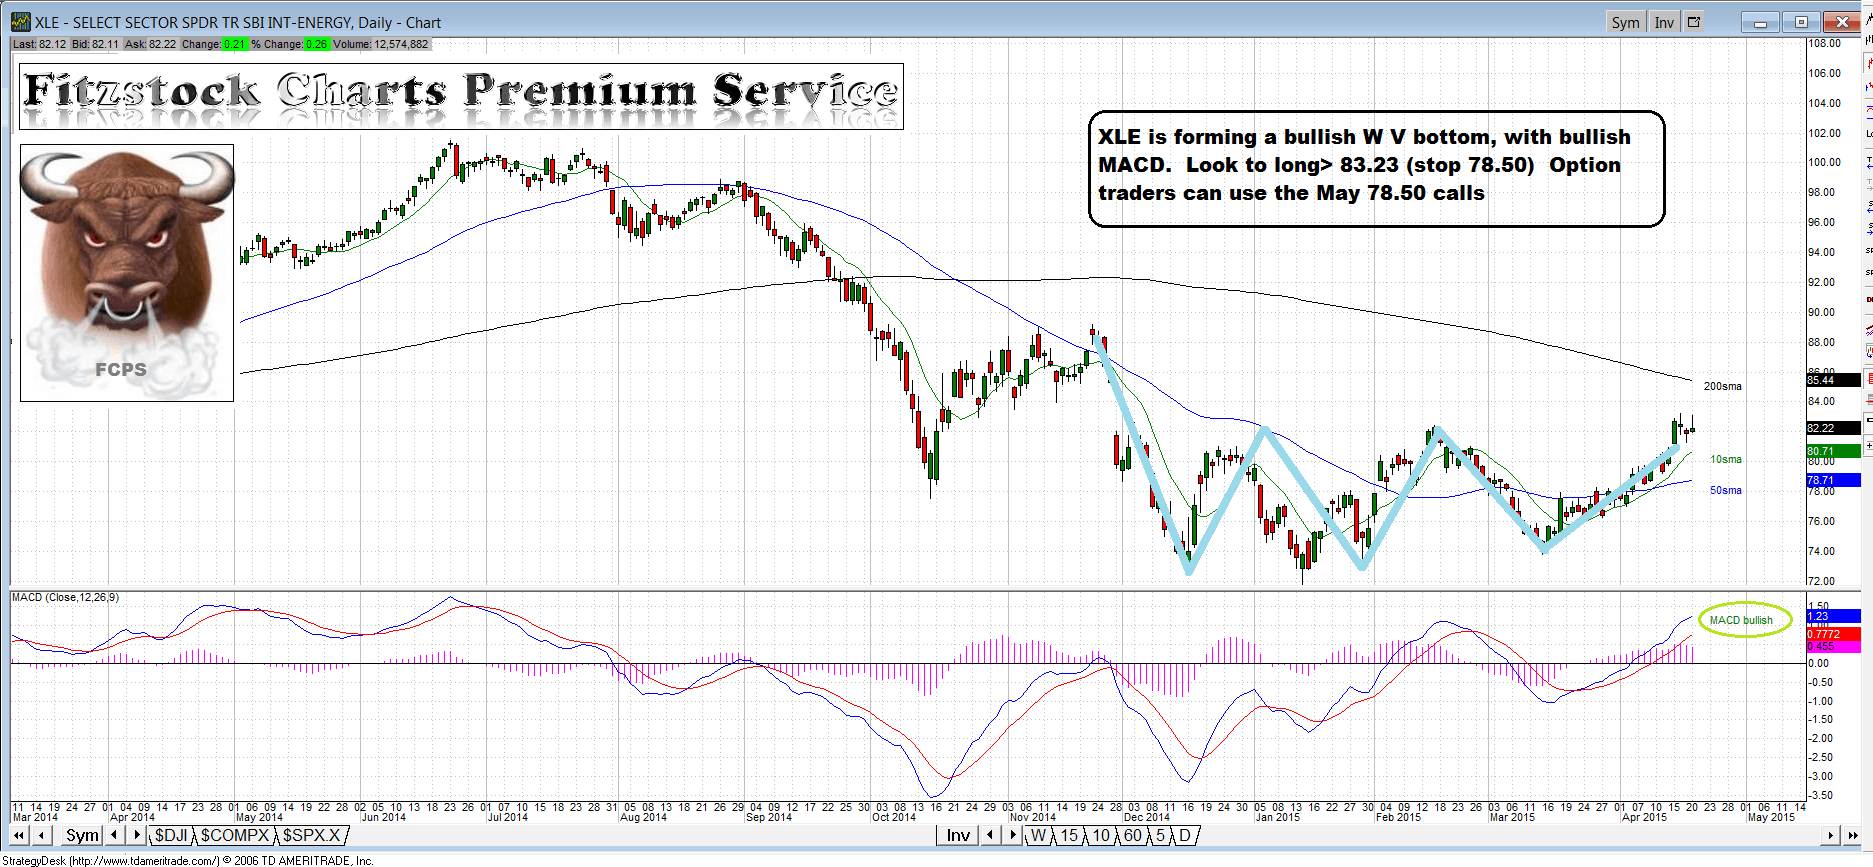Screen dimensions: 1873x867
Task: Select the W weekly interval tab
Action: (x=1039, y=835)
